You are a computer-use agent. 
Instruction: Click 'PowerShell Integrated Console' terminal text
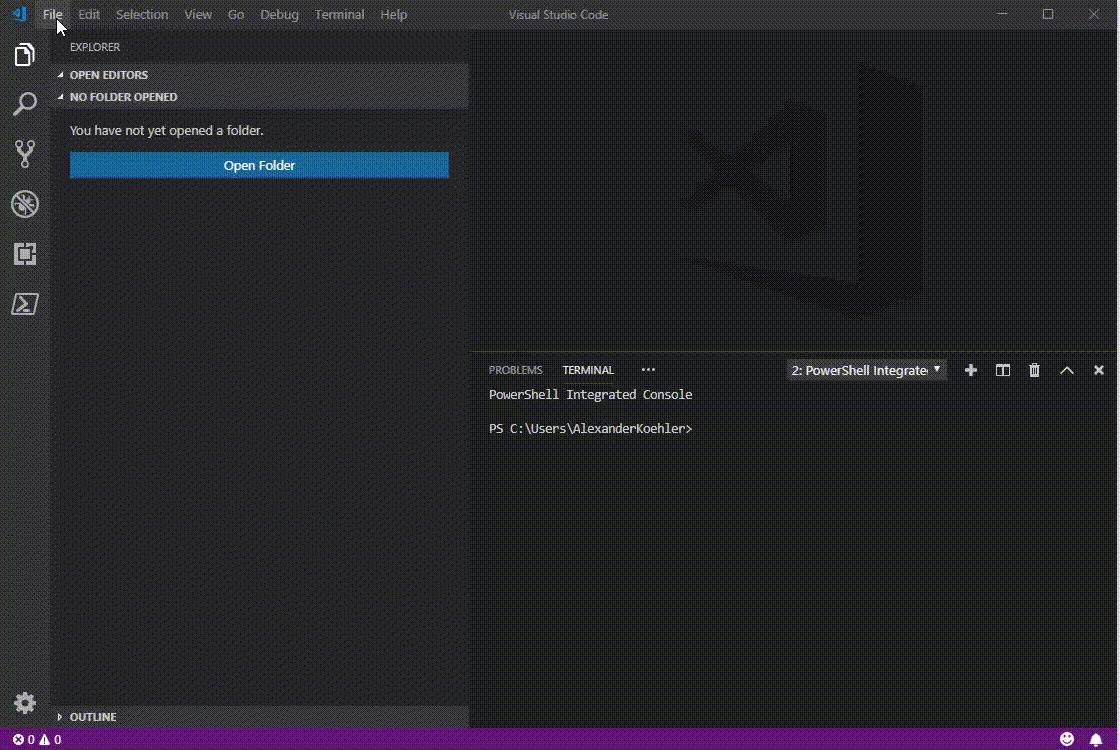click(591, 394)
